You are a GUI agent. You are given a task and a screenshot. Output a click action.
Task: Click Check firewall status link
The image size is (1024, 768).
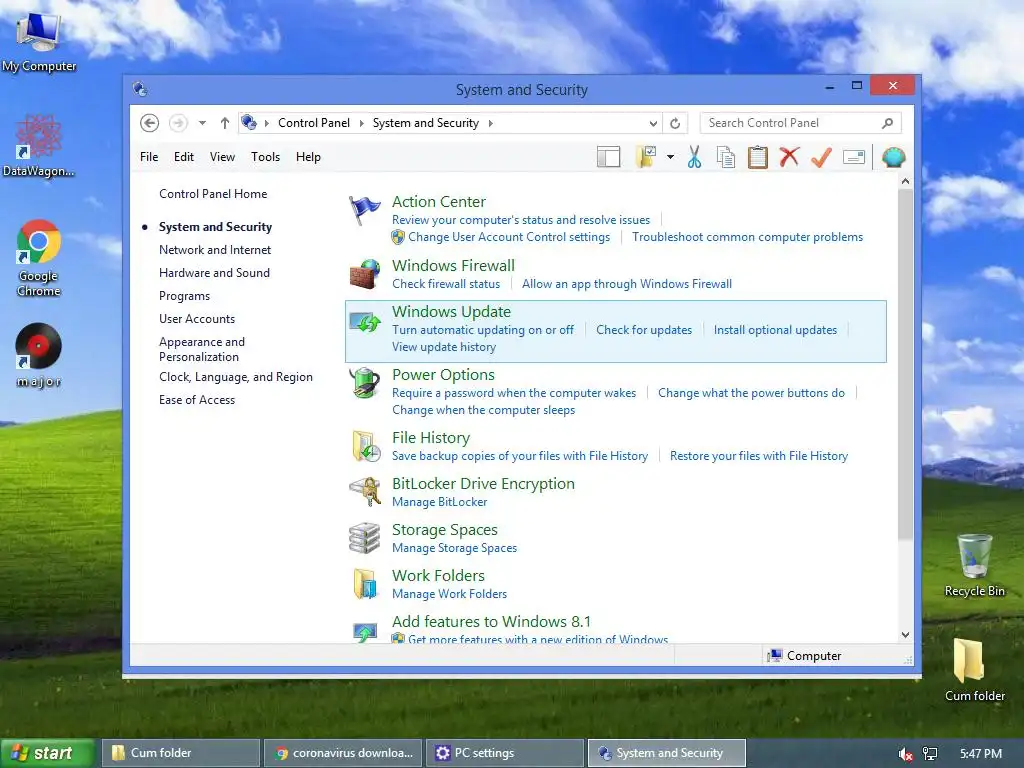pyautogui.click(x=446, y=284)
